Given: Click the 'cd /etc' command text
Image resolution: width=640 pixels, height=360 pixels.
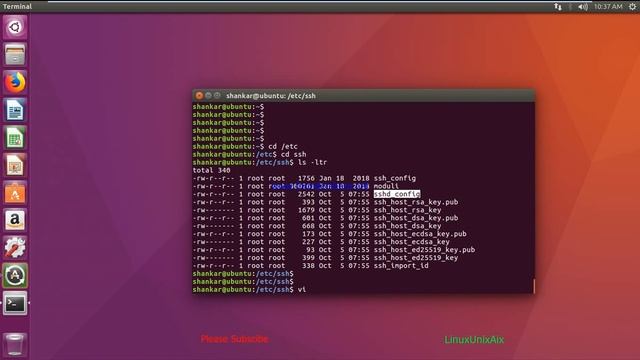Looking at the screenshot, I should click(x=283, y=147).
